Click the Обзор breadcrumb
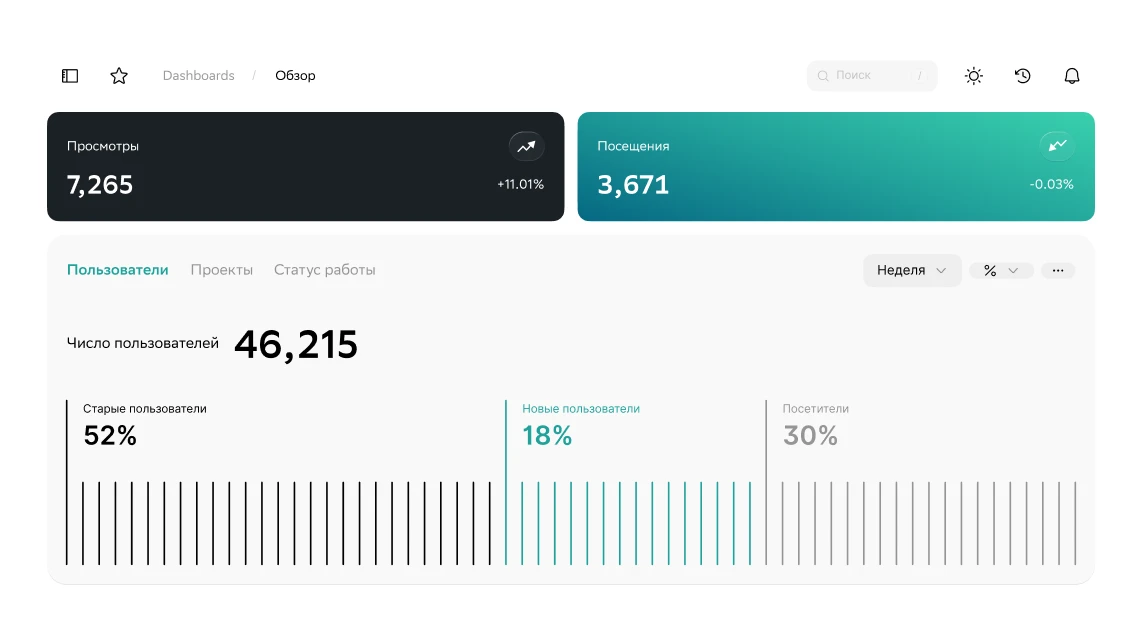The image size is (1140, 640). pos(295,76)
